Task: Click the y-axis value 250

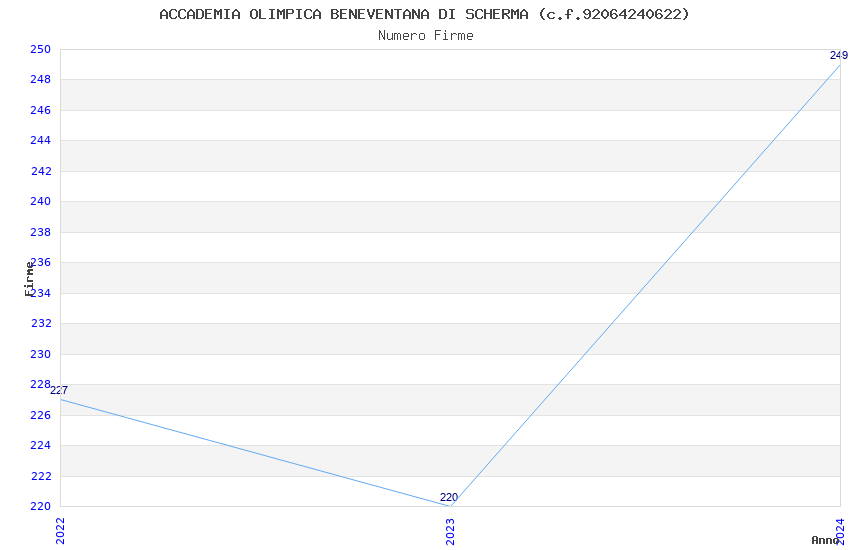Action: tap(41, 49)
